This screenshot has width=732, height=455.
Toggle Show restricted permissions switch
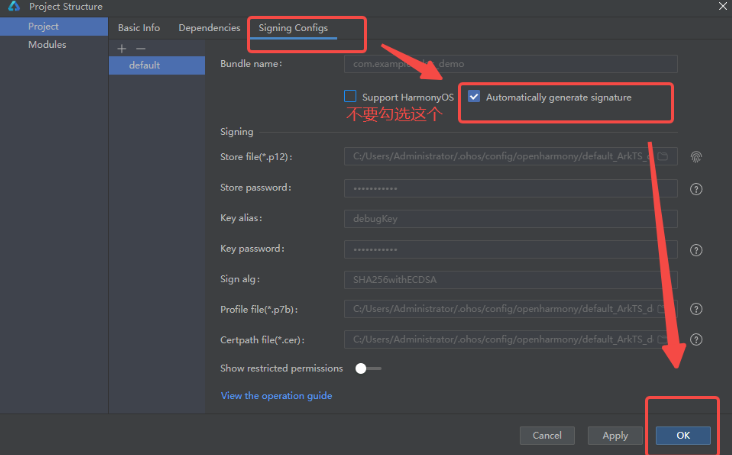(x=368, y=368)
